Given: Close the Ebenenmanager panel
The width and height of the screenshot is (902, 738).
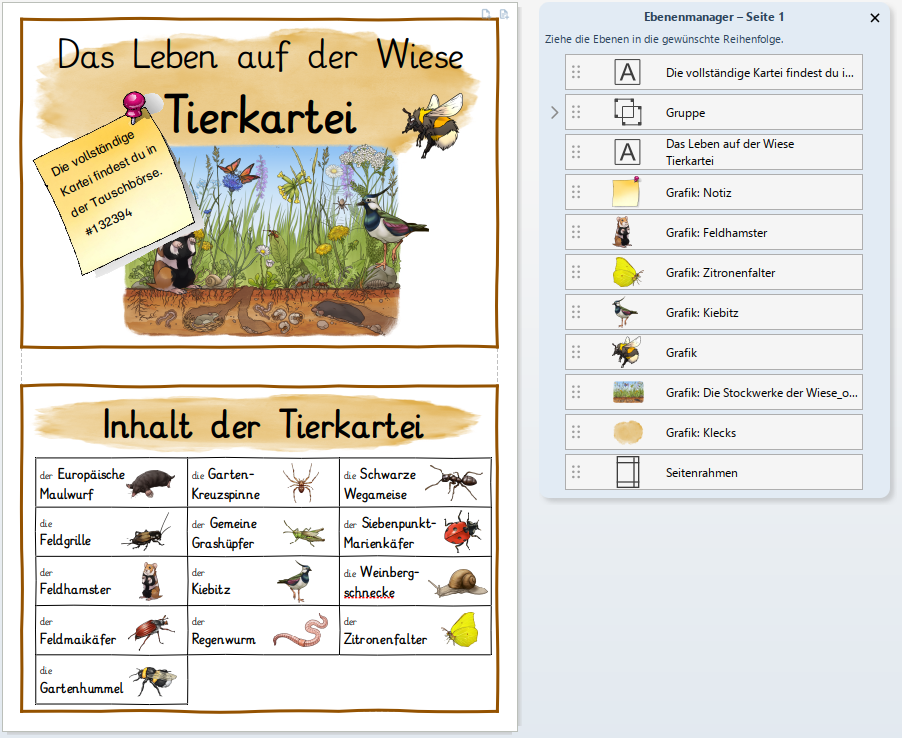Looking at the screenshot, I should 875,17.
